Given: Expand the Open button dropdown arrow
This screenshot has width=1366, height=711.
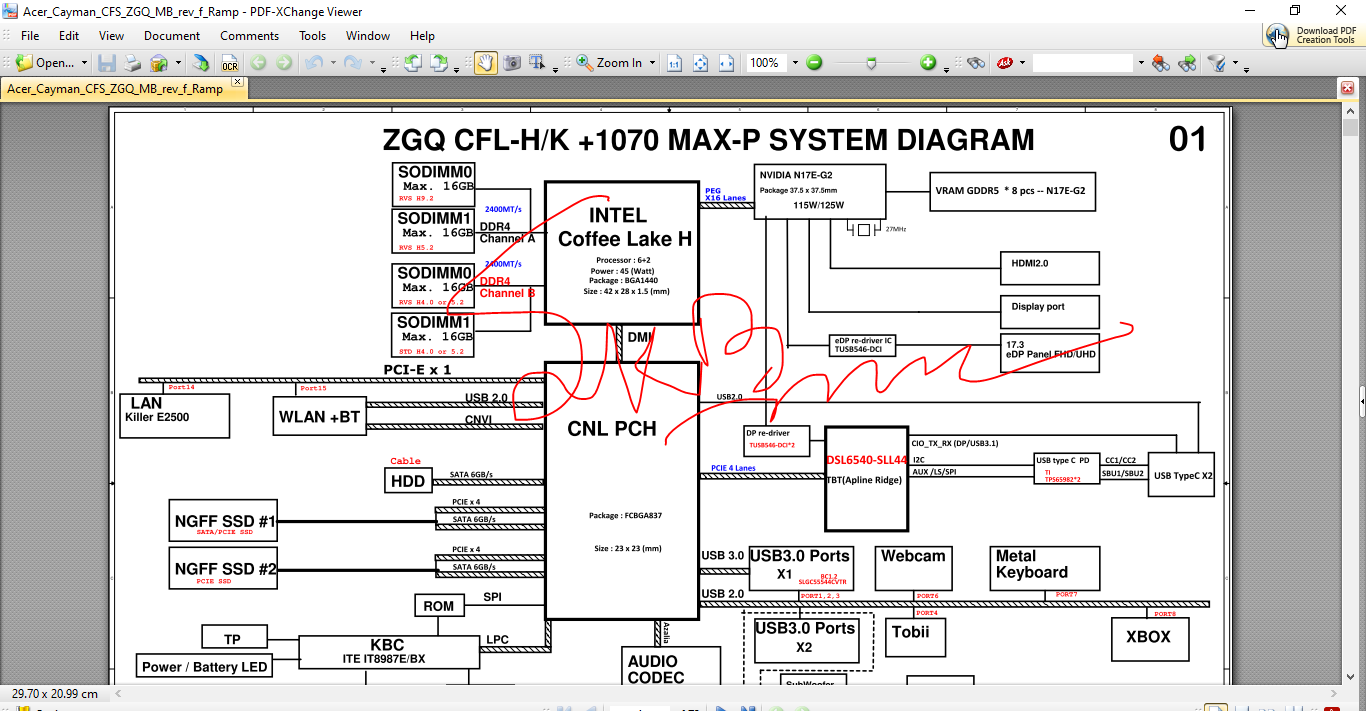Looking at the screenshot, I should click(x=84, y=63).
